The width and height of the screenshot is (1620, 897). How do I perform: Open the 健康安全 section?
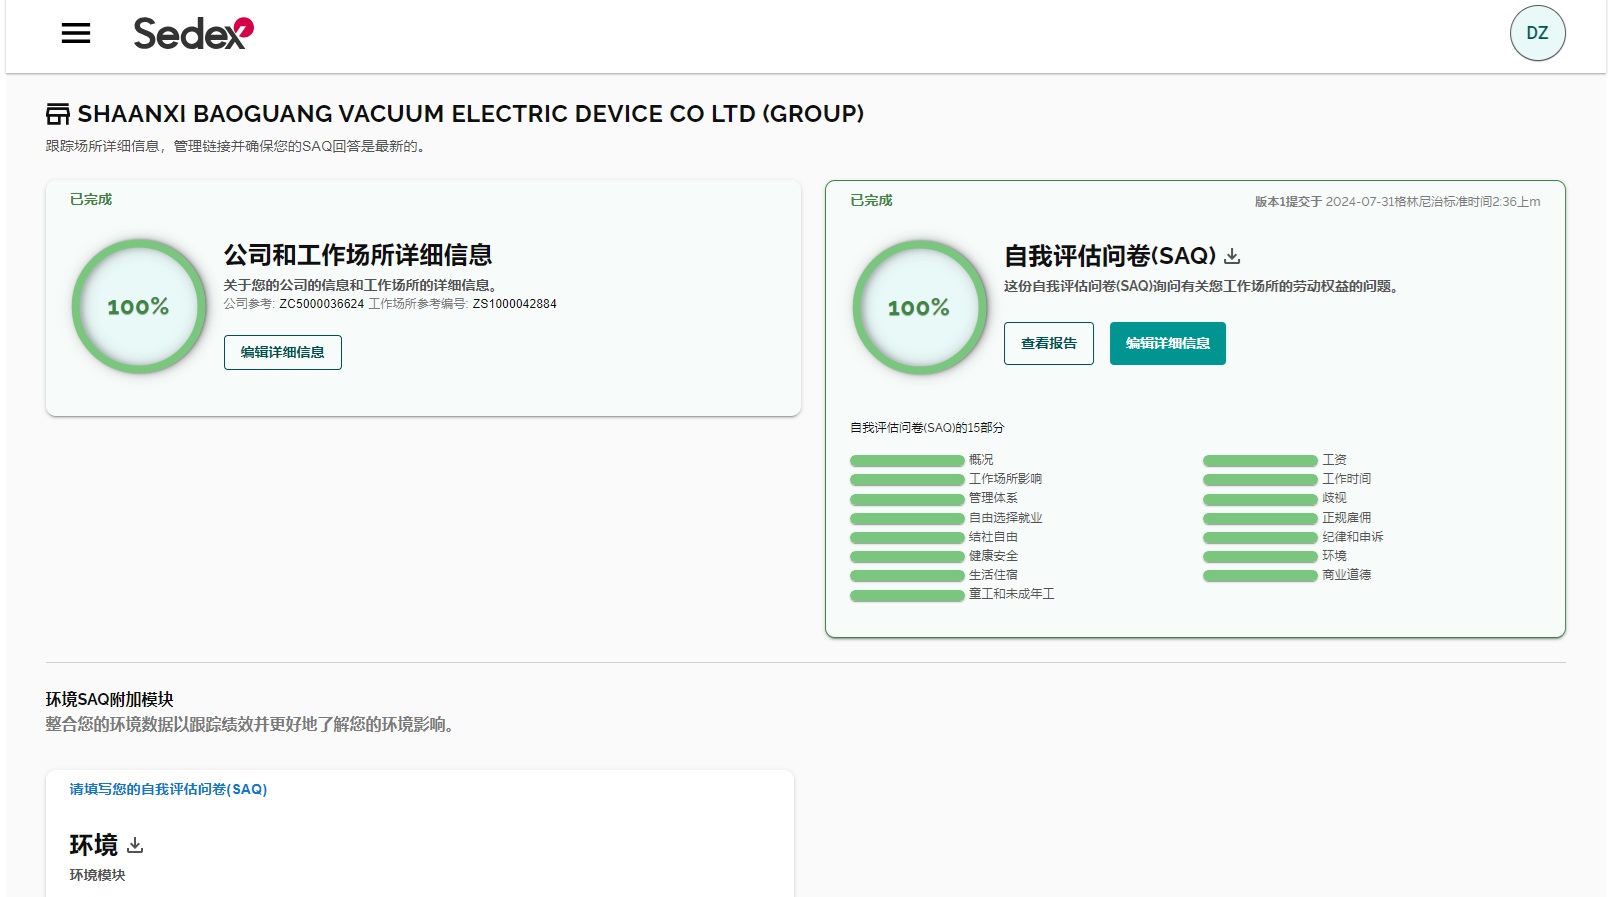tap(993, 556)
